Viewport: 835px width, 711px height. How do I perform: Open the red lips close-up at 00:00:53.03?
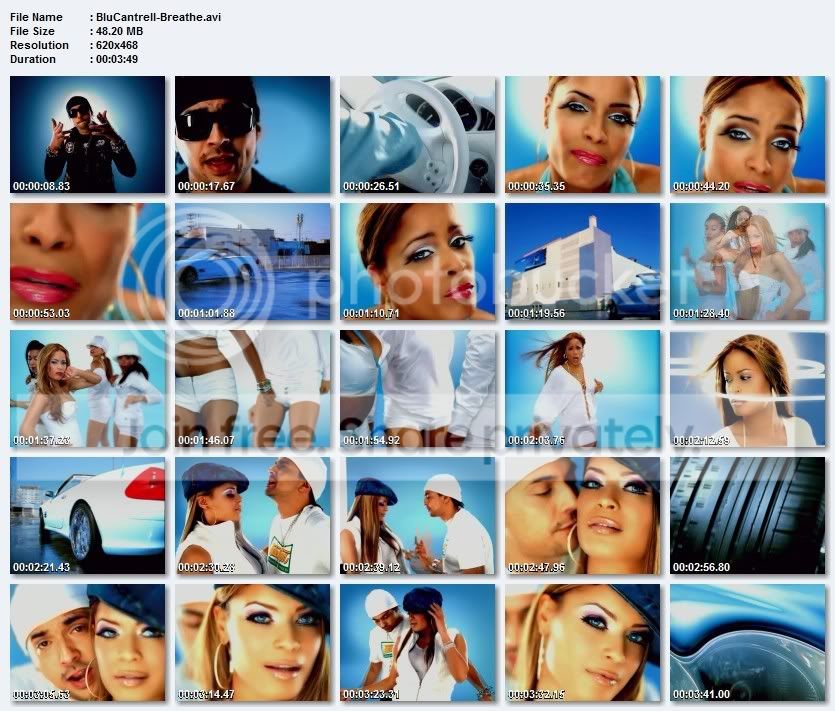[87, 261]
